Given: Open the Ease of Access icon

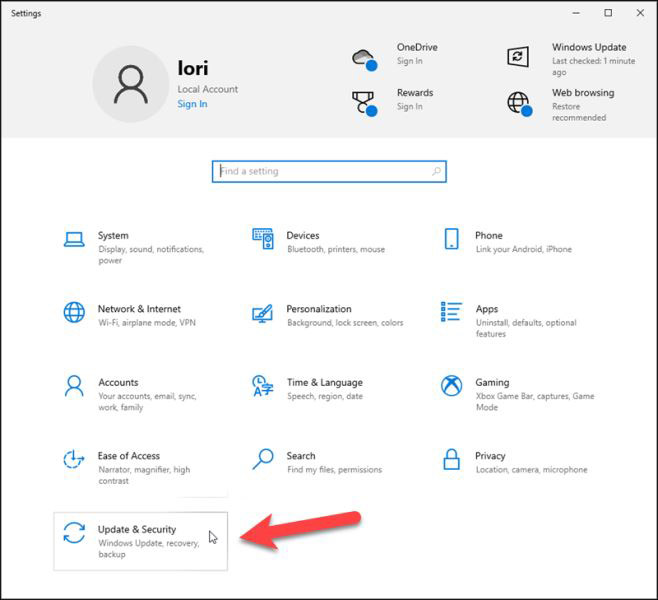Looking at the screenshot, I should (x=74, y=459).
